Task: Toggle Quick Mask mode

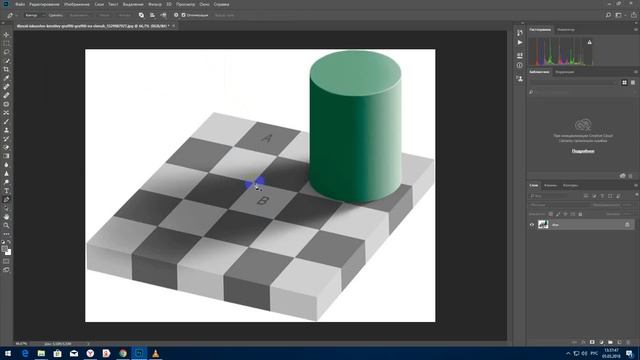Action: pos(6,261)
